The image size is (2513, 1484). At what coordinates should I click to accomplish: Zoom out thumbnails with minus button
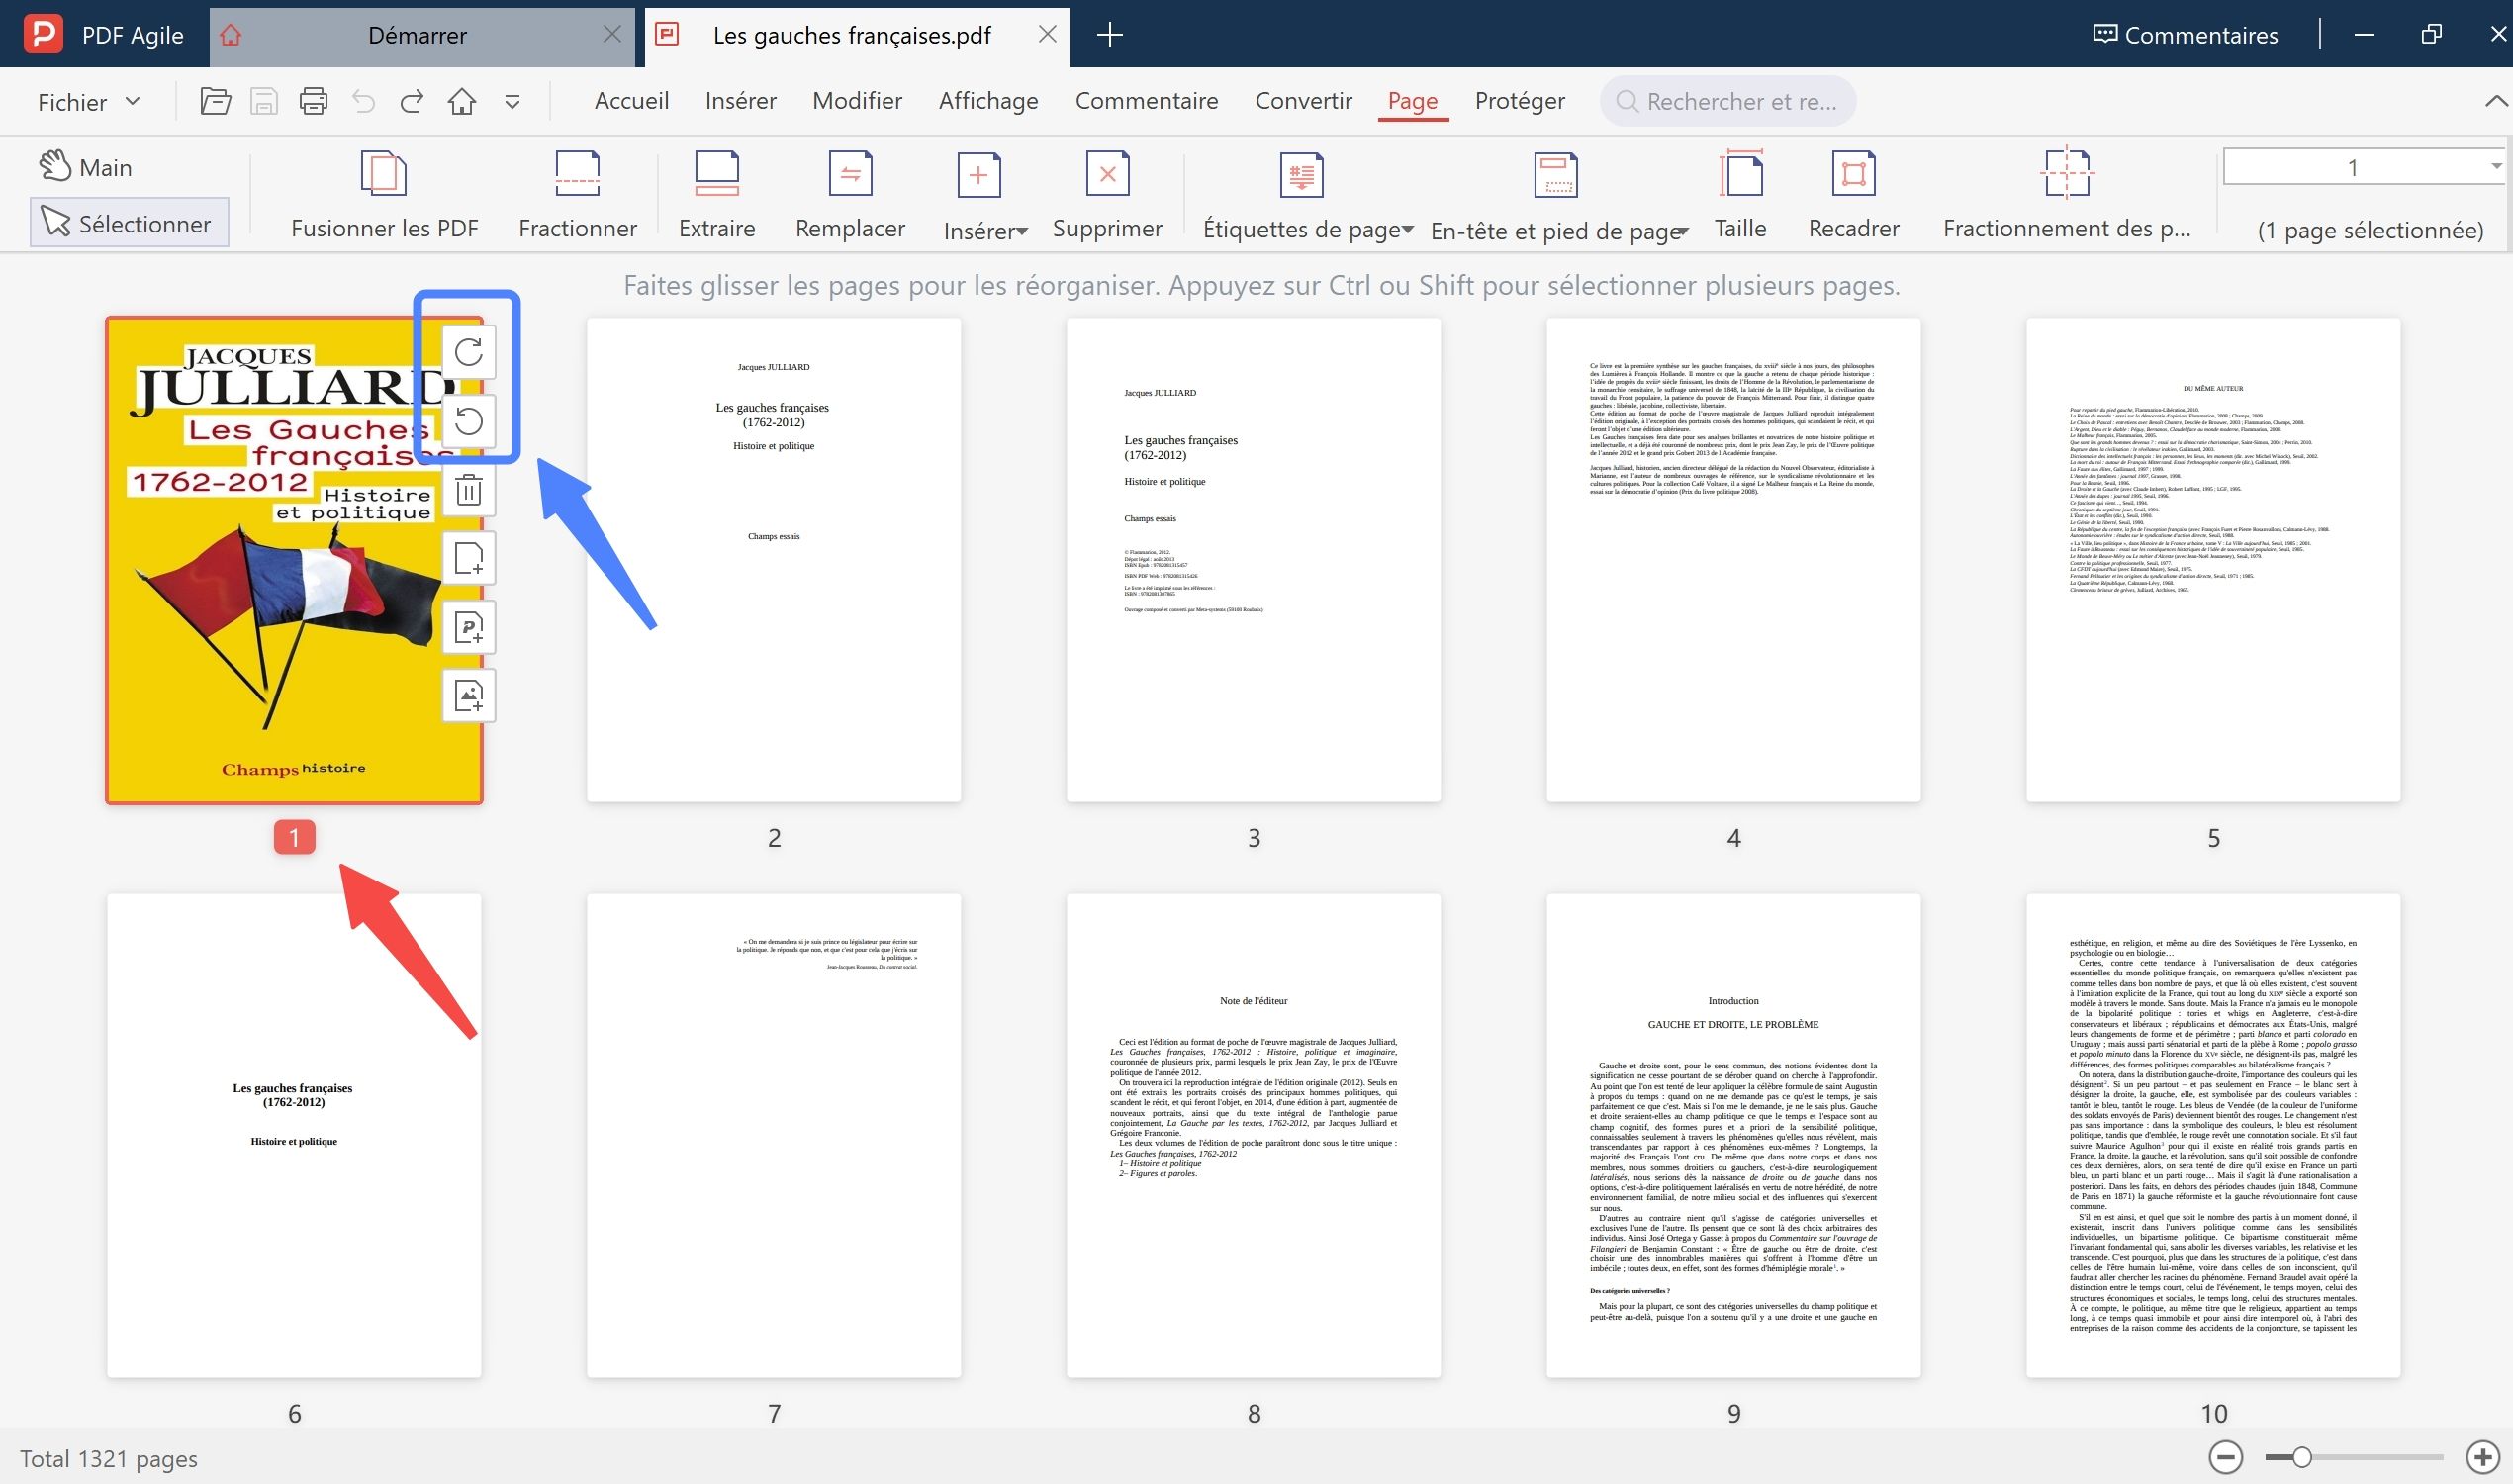point(2226,1457)
